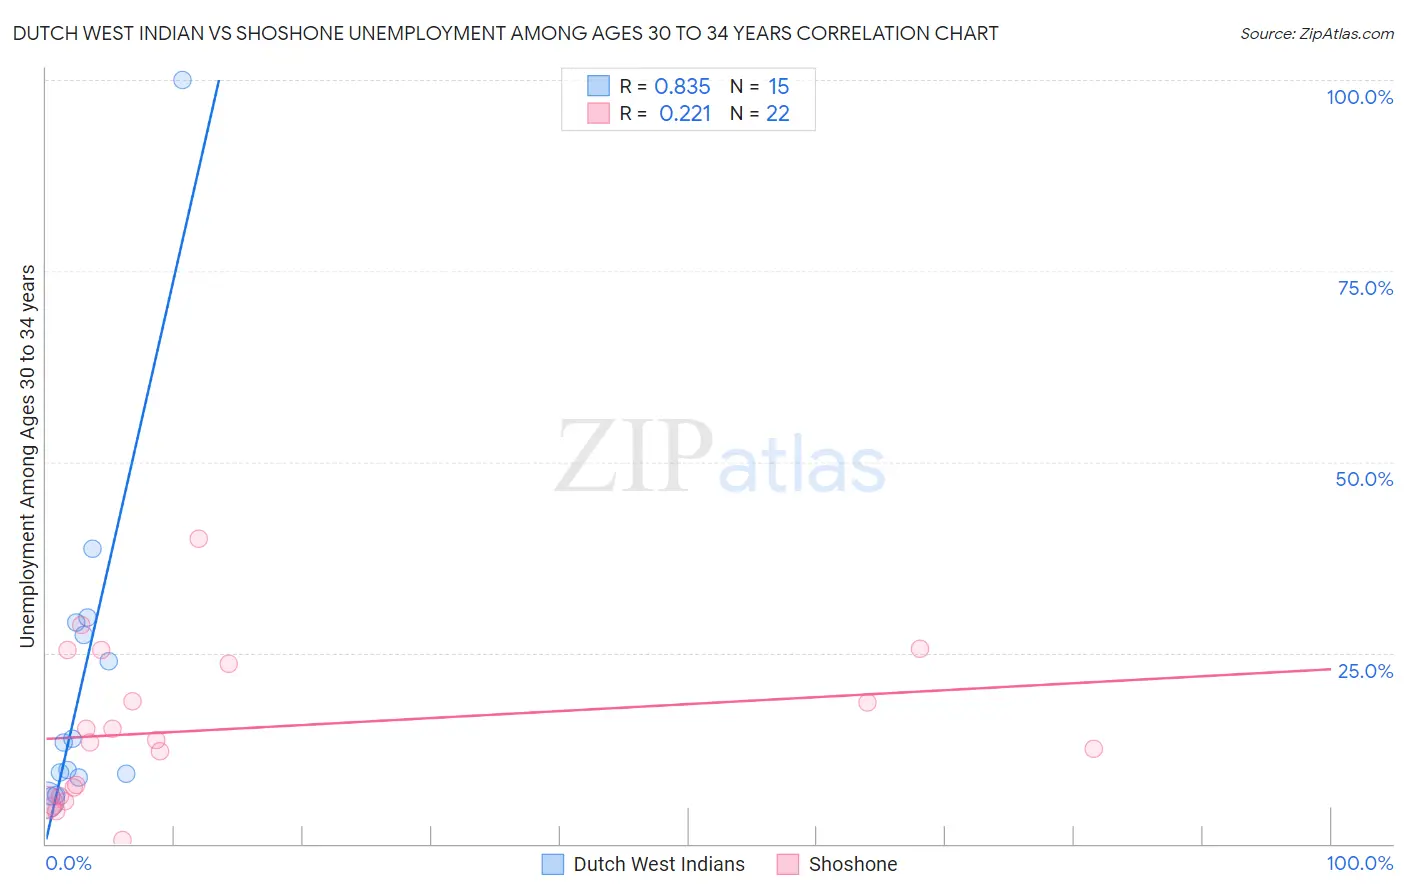Click the ZIPatlas watermark logo
Viewport: 1406px width, 892px height.
[x=720, y=458]
